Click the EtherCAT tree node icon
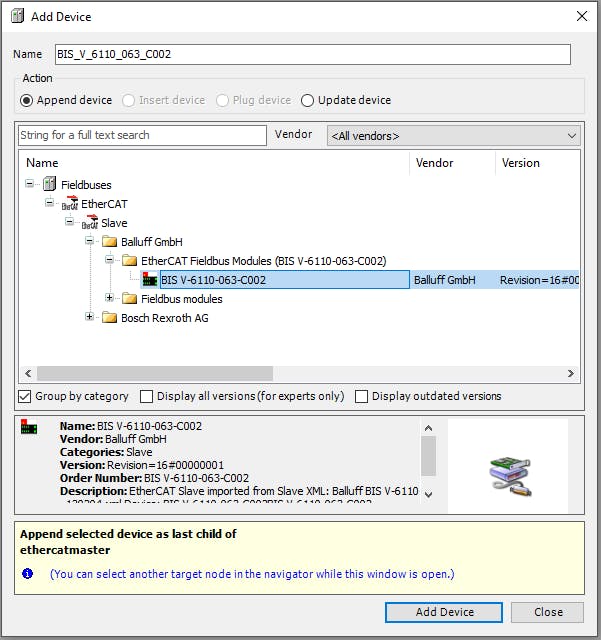 70,203
